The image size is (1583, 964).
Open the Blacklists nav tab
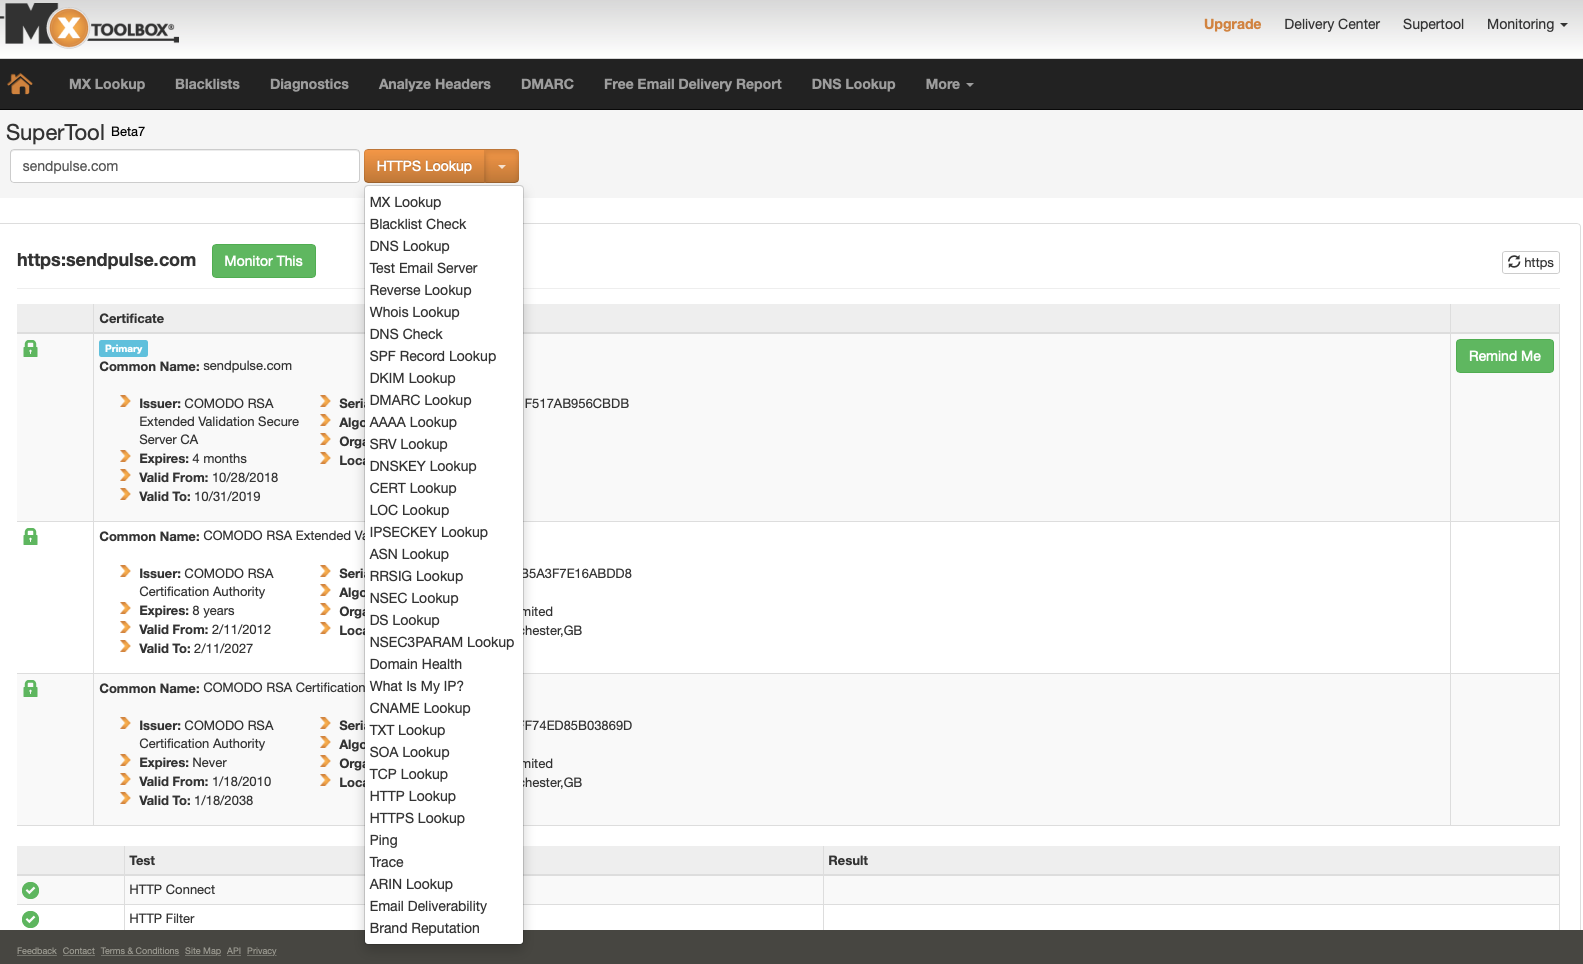click(207, 84)
